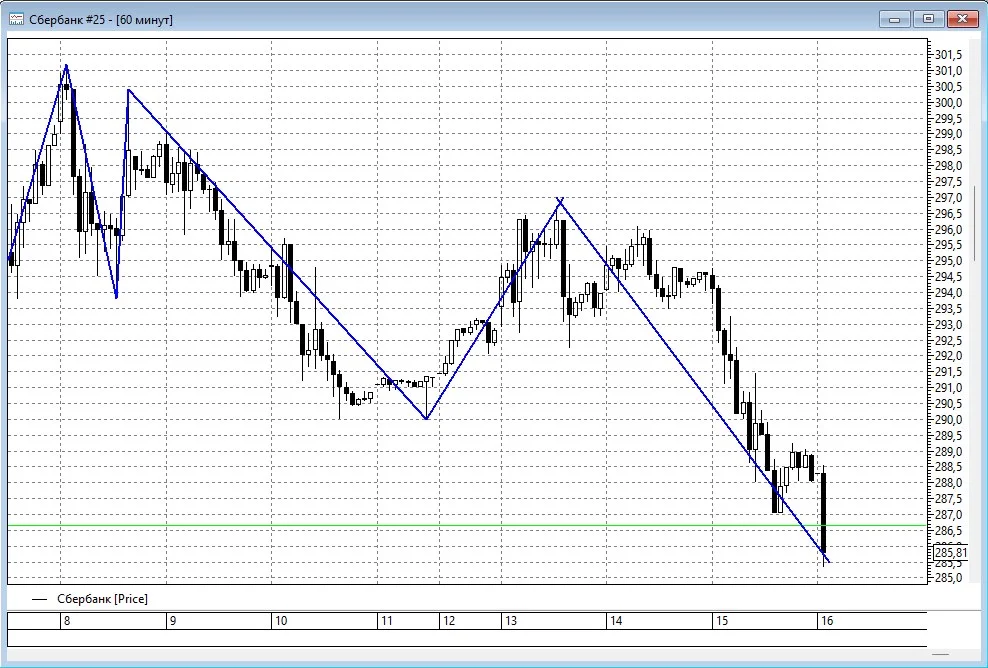Click price axis value 295,0
The height and width of the screenshot is (668, 988).
pos(948,261)
